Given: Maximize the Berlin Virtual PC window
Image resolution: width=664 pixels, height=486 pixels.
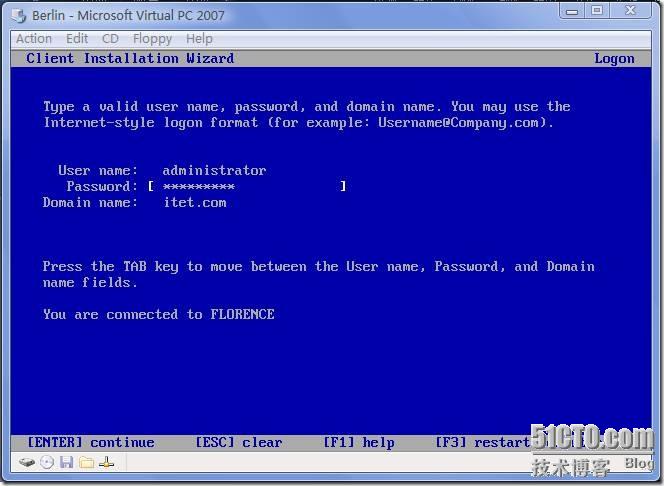Looking at the screenshot, I should coord(597,11).
